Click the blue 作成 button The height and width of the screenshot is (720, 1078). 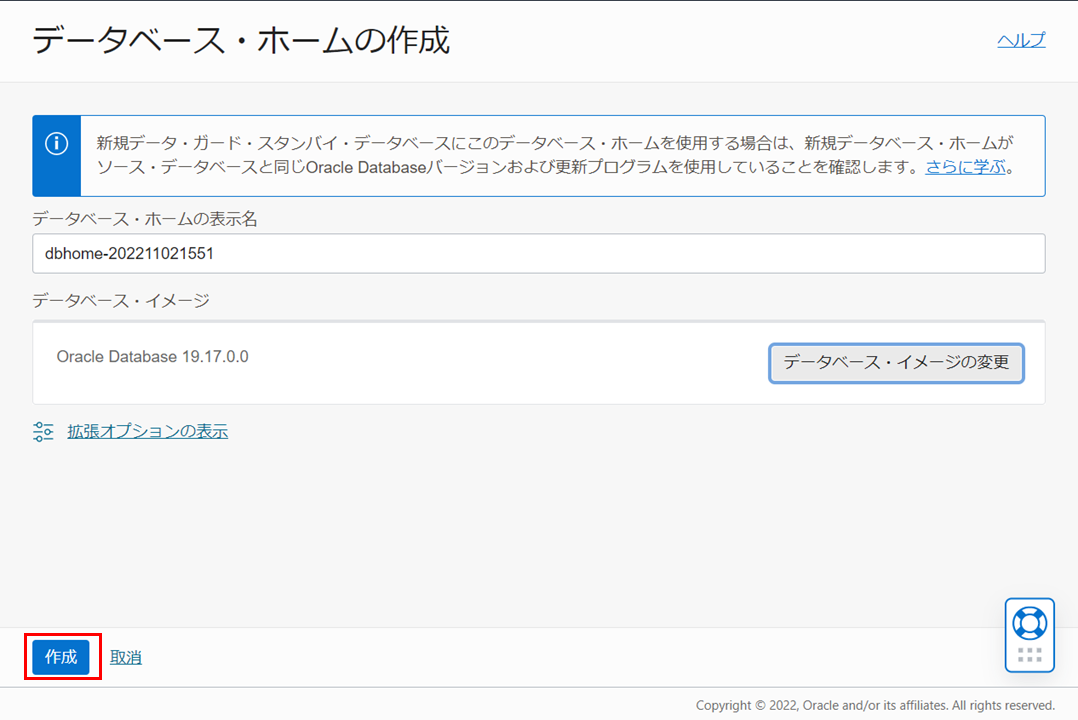tap(61, 657)
